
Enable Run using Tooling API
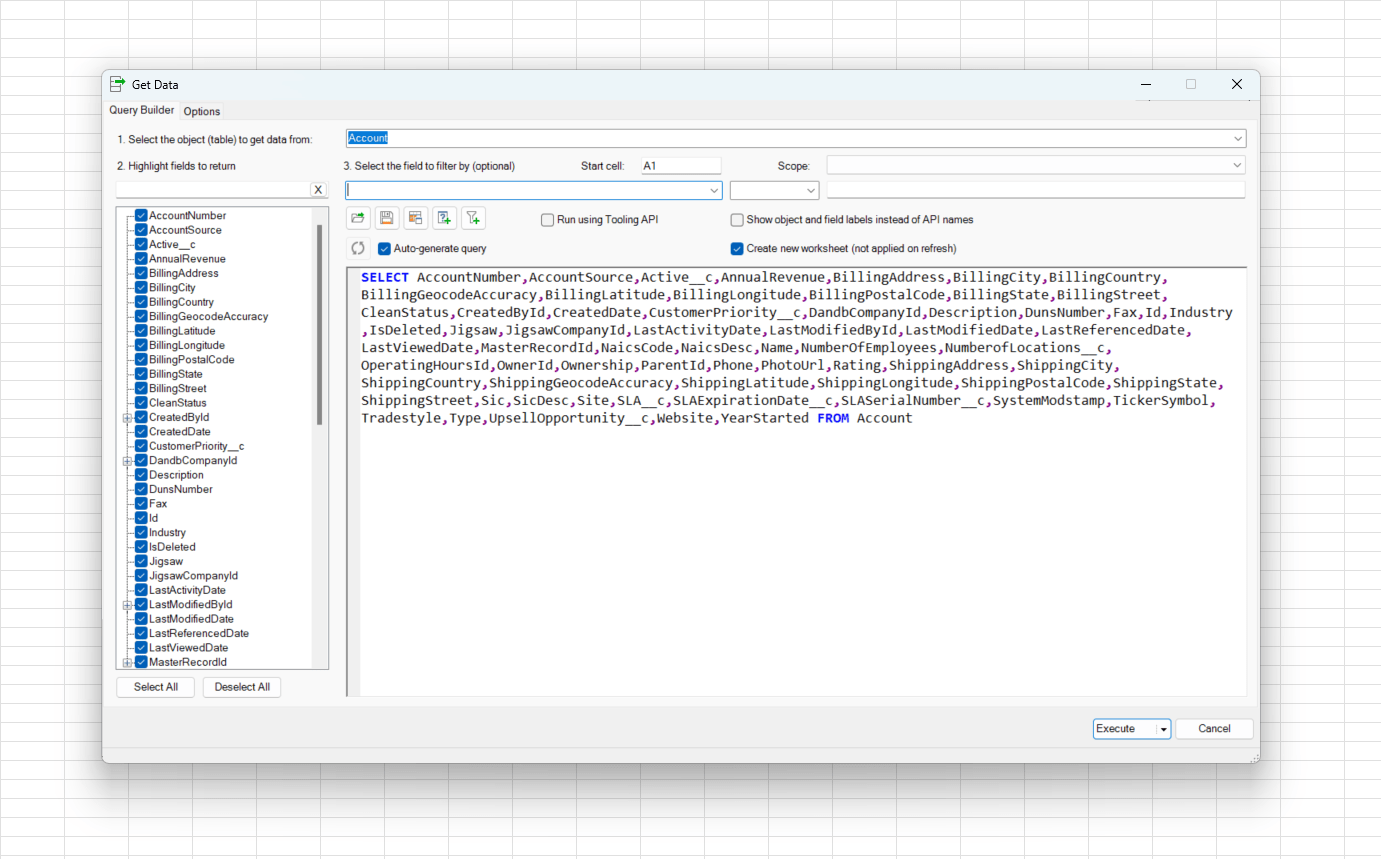click(x=547, y=219)
